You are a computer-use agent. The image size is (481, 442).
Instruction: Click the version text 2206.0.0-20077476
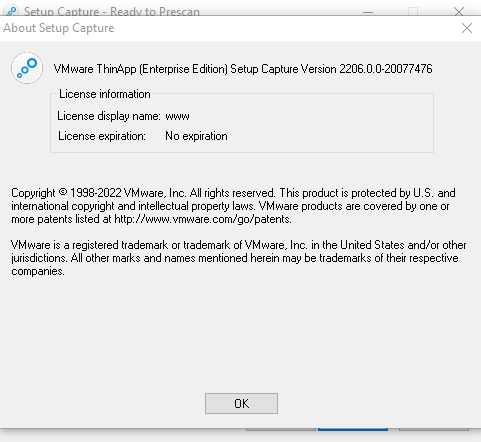tap(386, 69)
